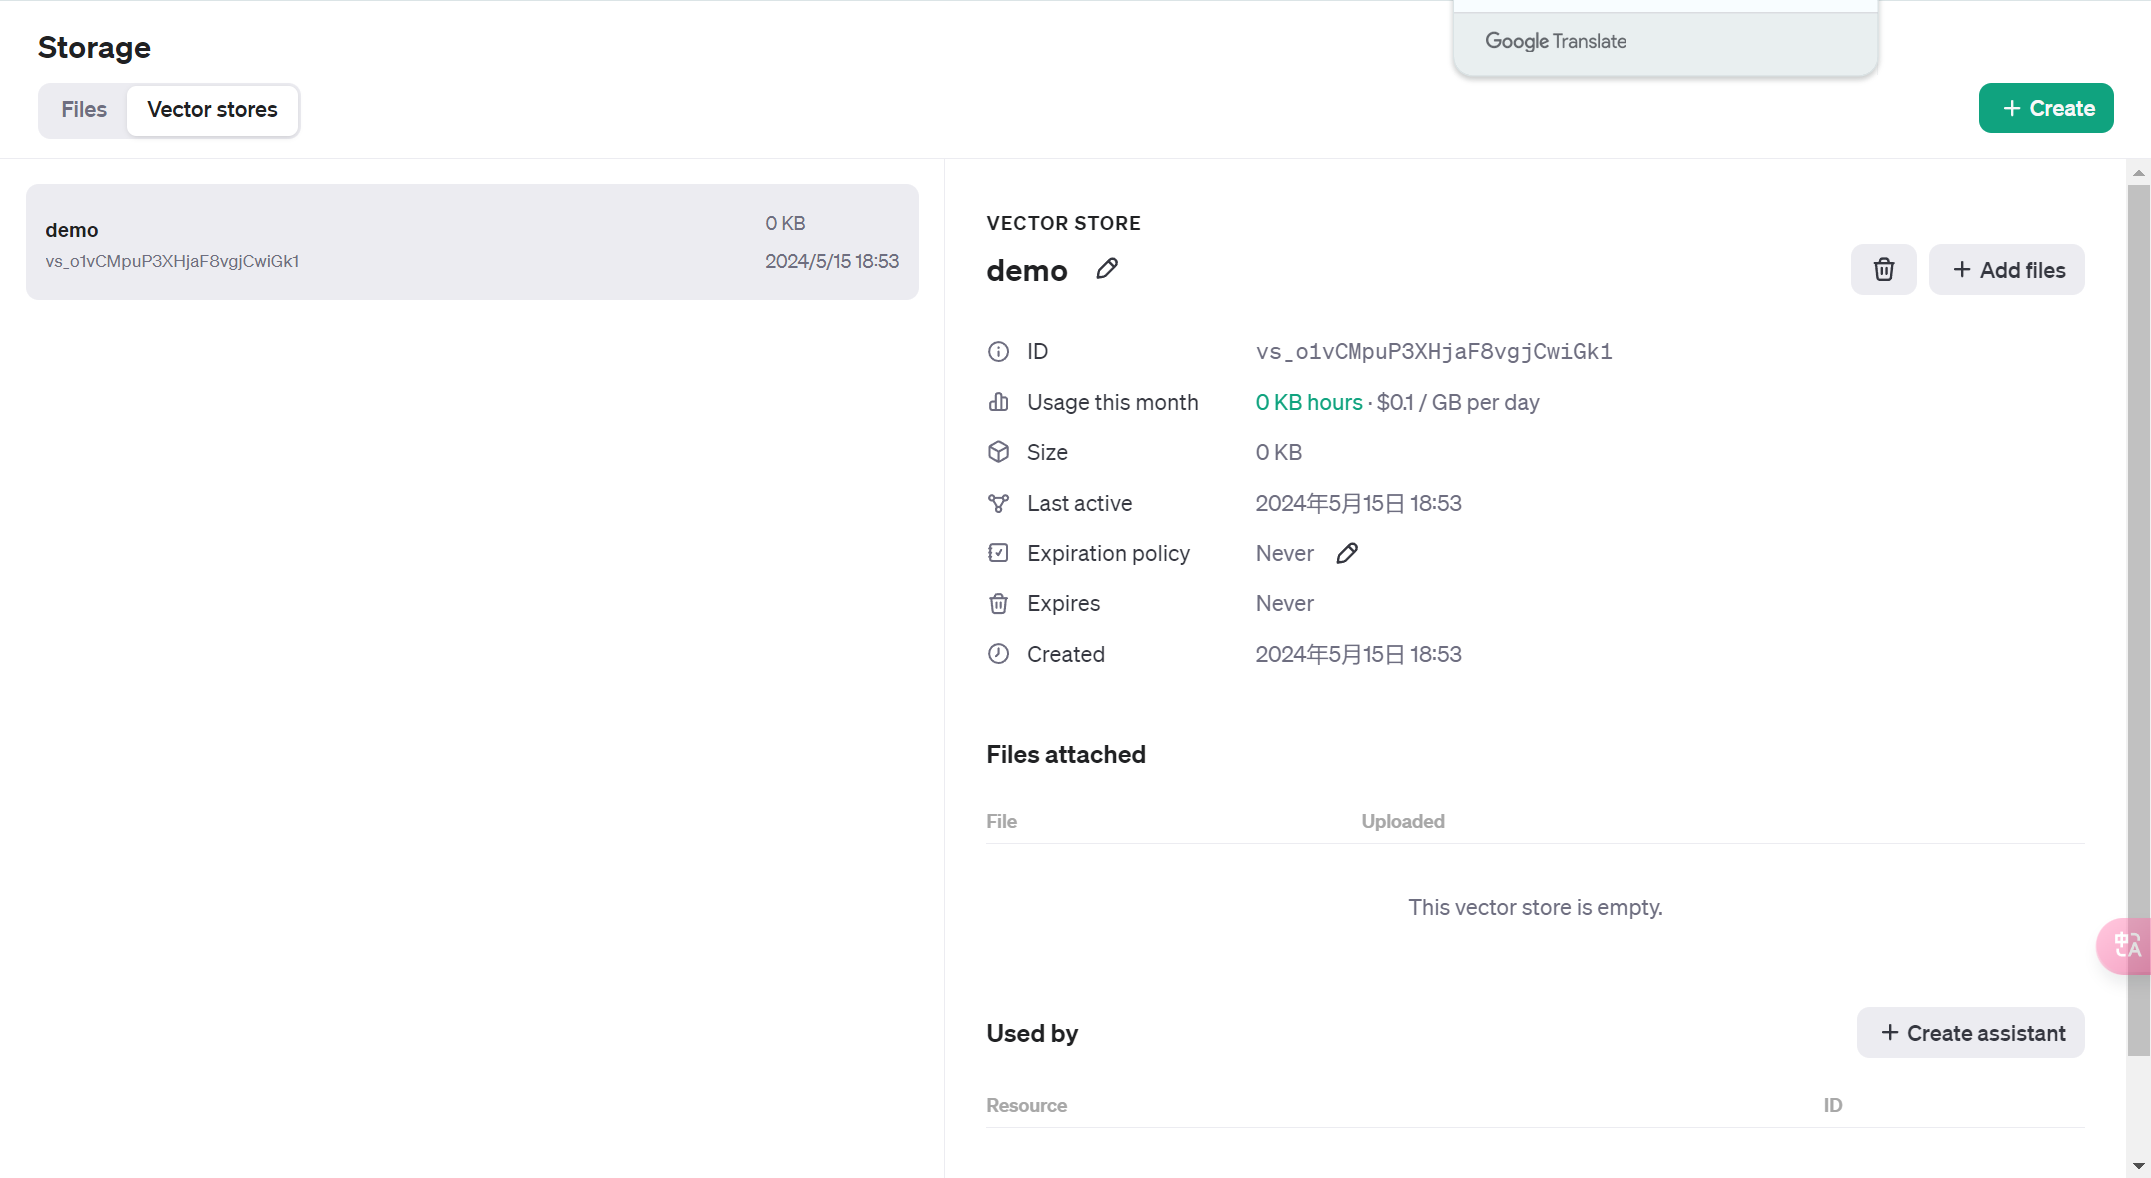Click the Last active nodes icon
2151x1178 pixels.
(x=998, y=503)
